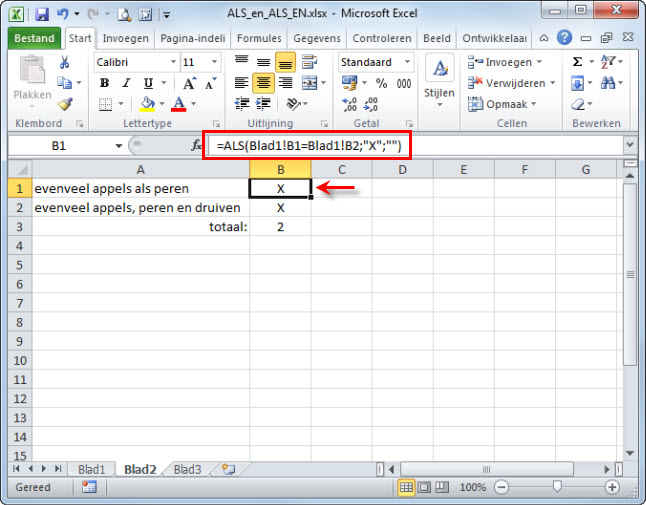Click the increase decimal icon

(x=349, y=104)
